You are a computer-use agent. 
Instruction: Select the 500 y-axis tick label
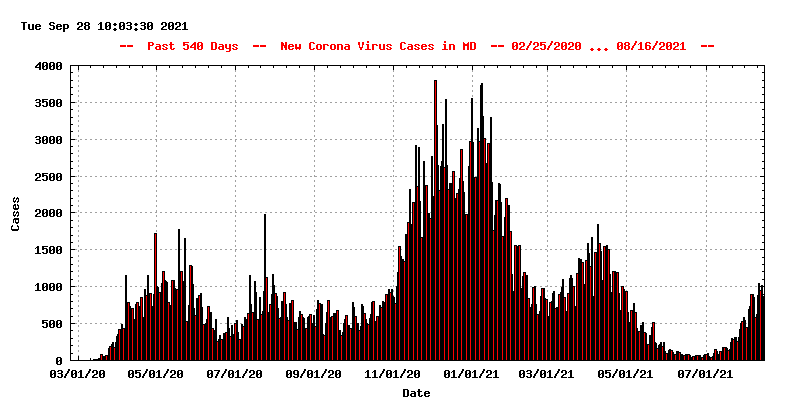51,324
